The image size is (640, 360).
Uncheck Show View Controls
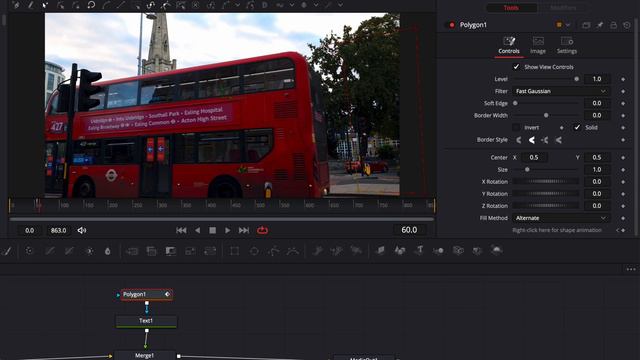pyautogui.click(x=516, y=67)
